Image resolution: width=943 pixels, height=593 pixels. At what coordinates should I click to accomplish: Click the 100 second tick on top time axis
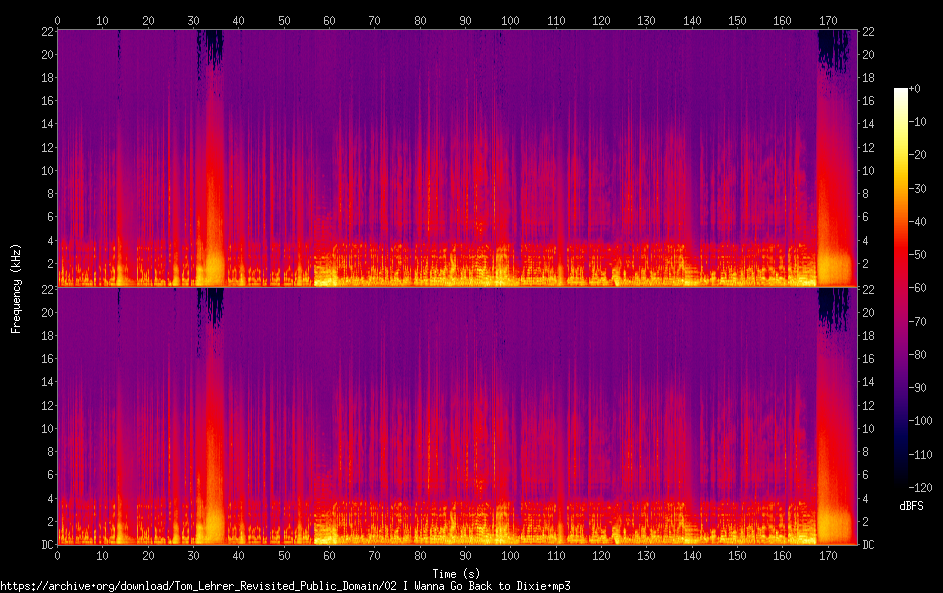point(510,20)
